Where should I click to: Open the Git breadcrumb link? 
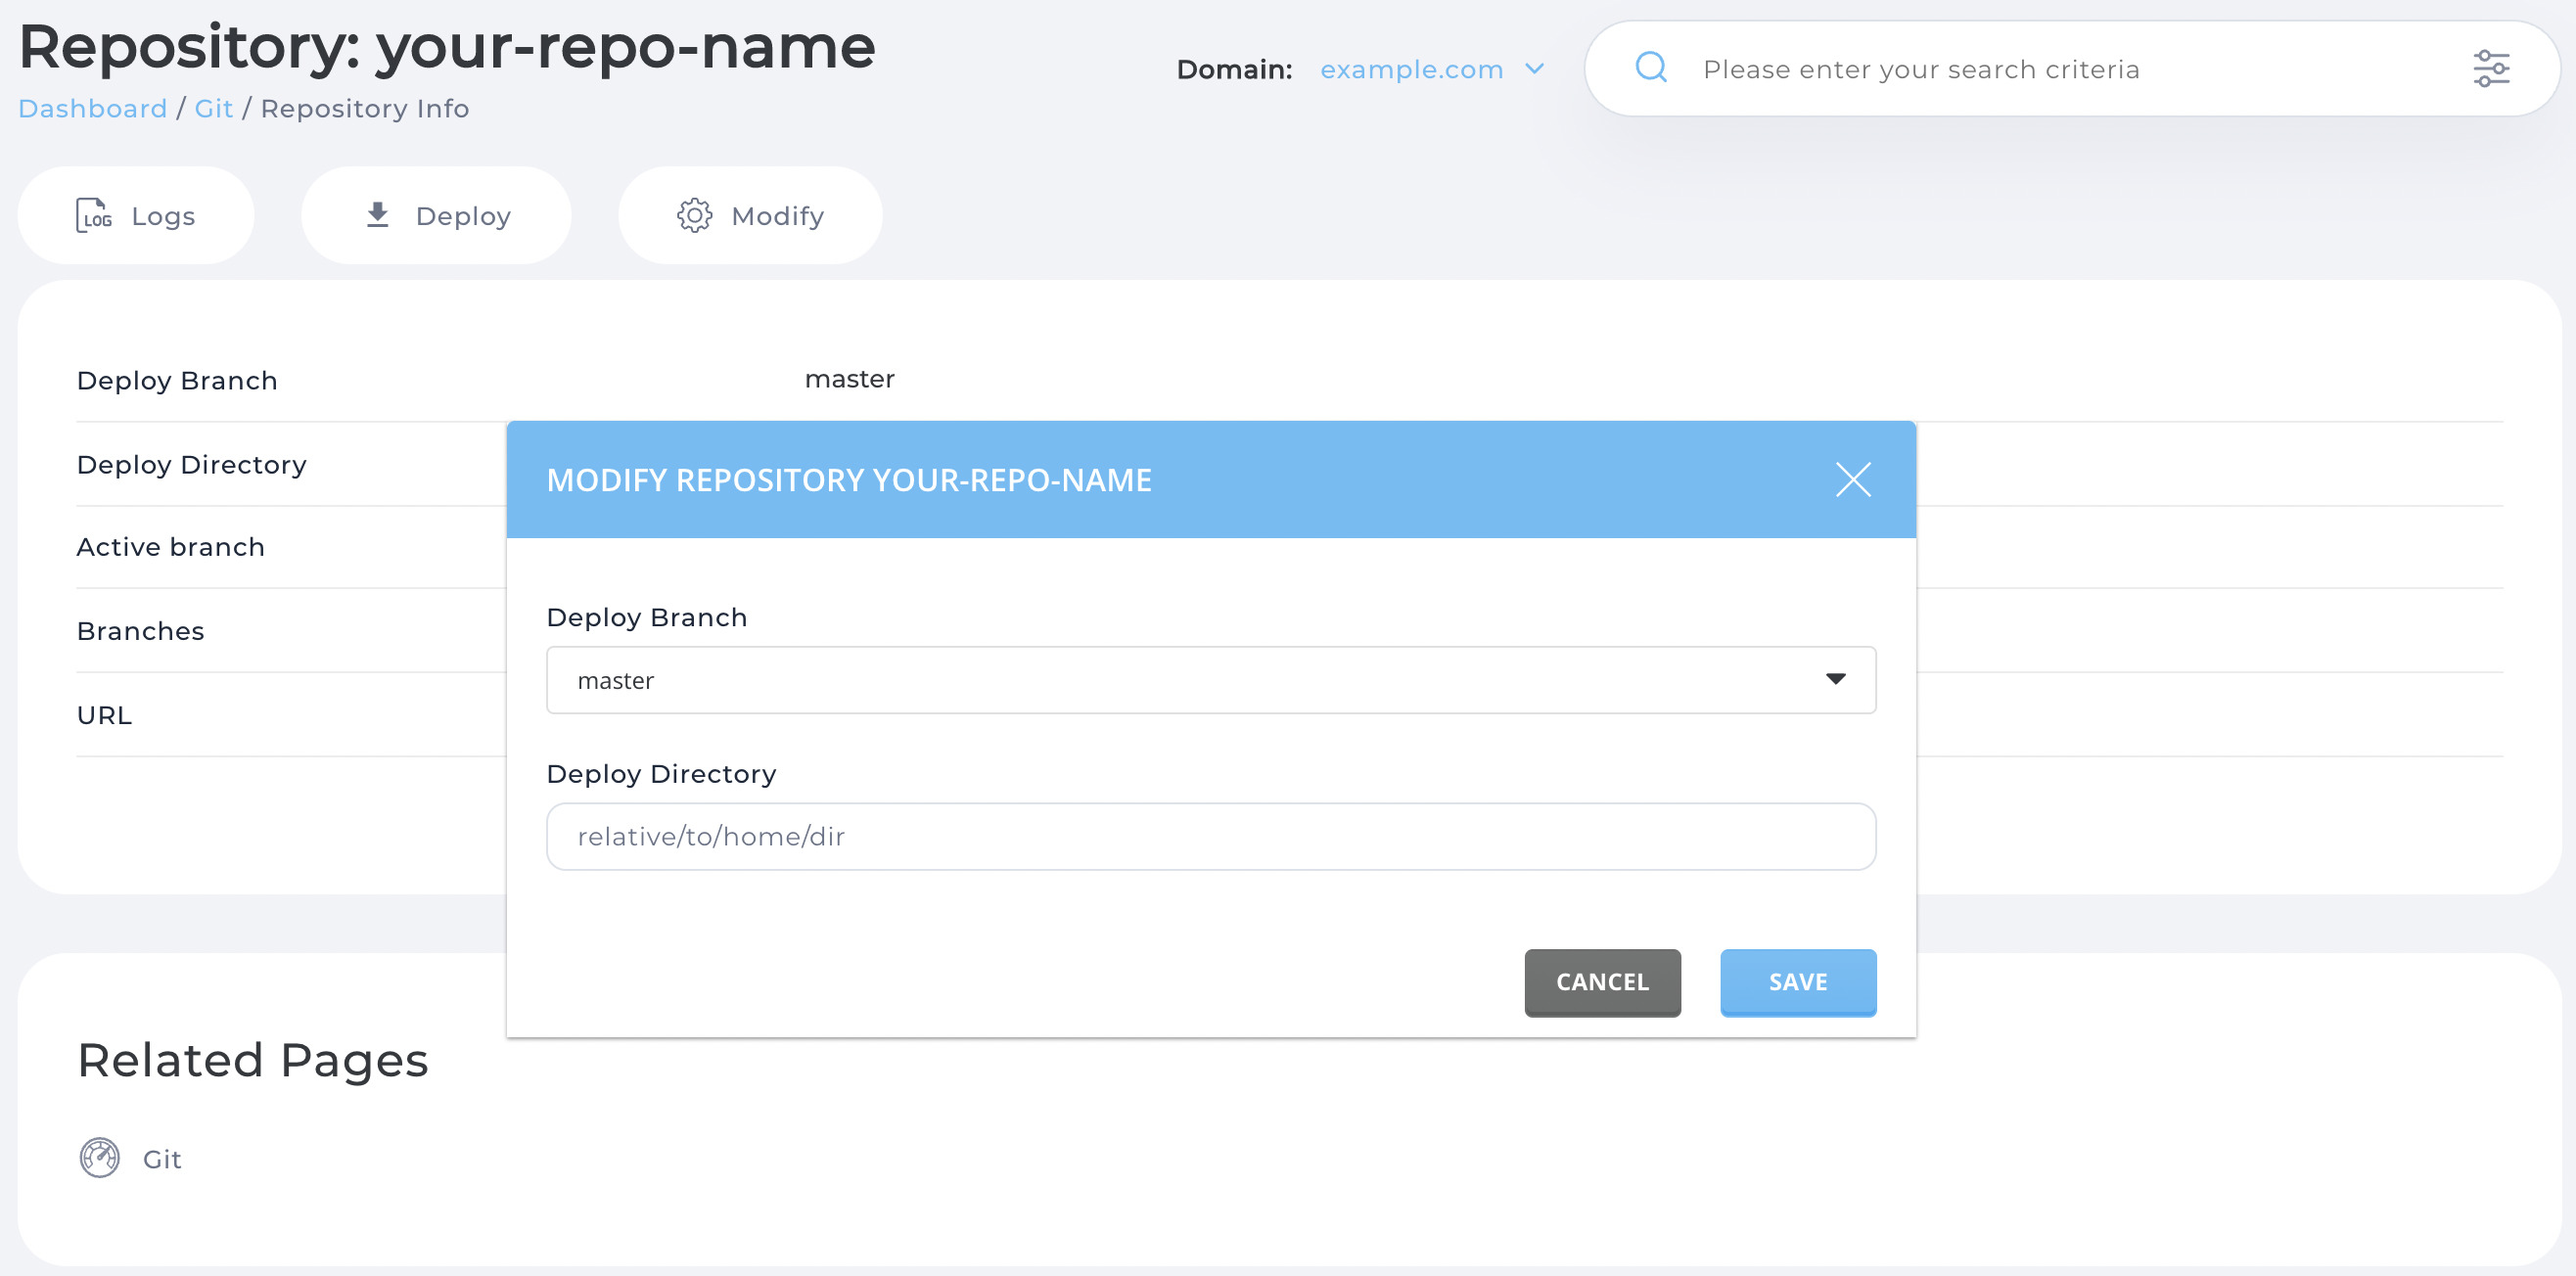click(x=213, y=108)
